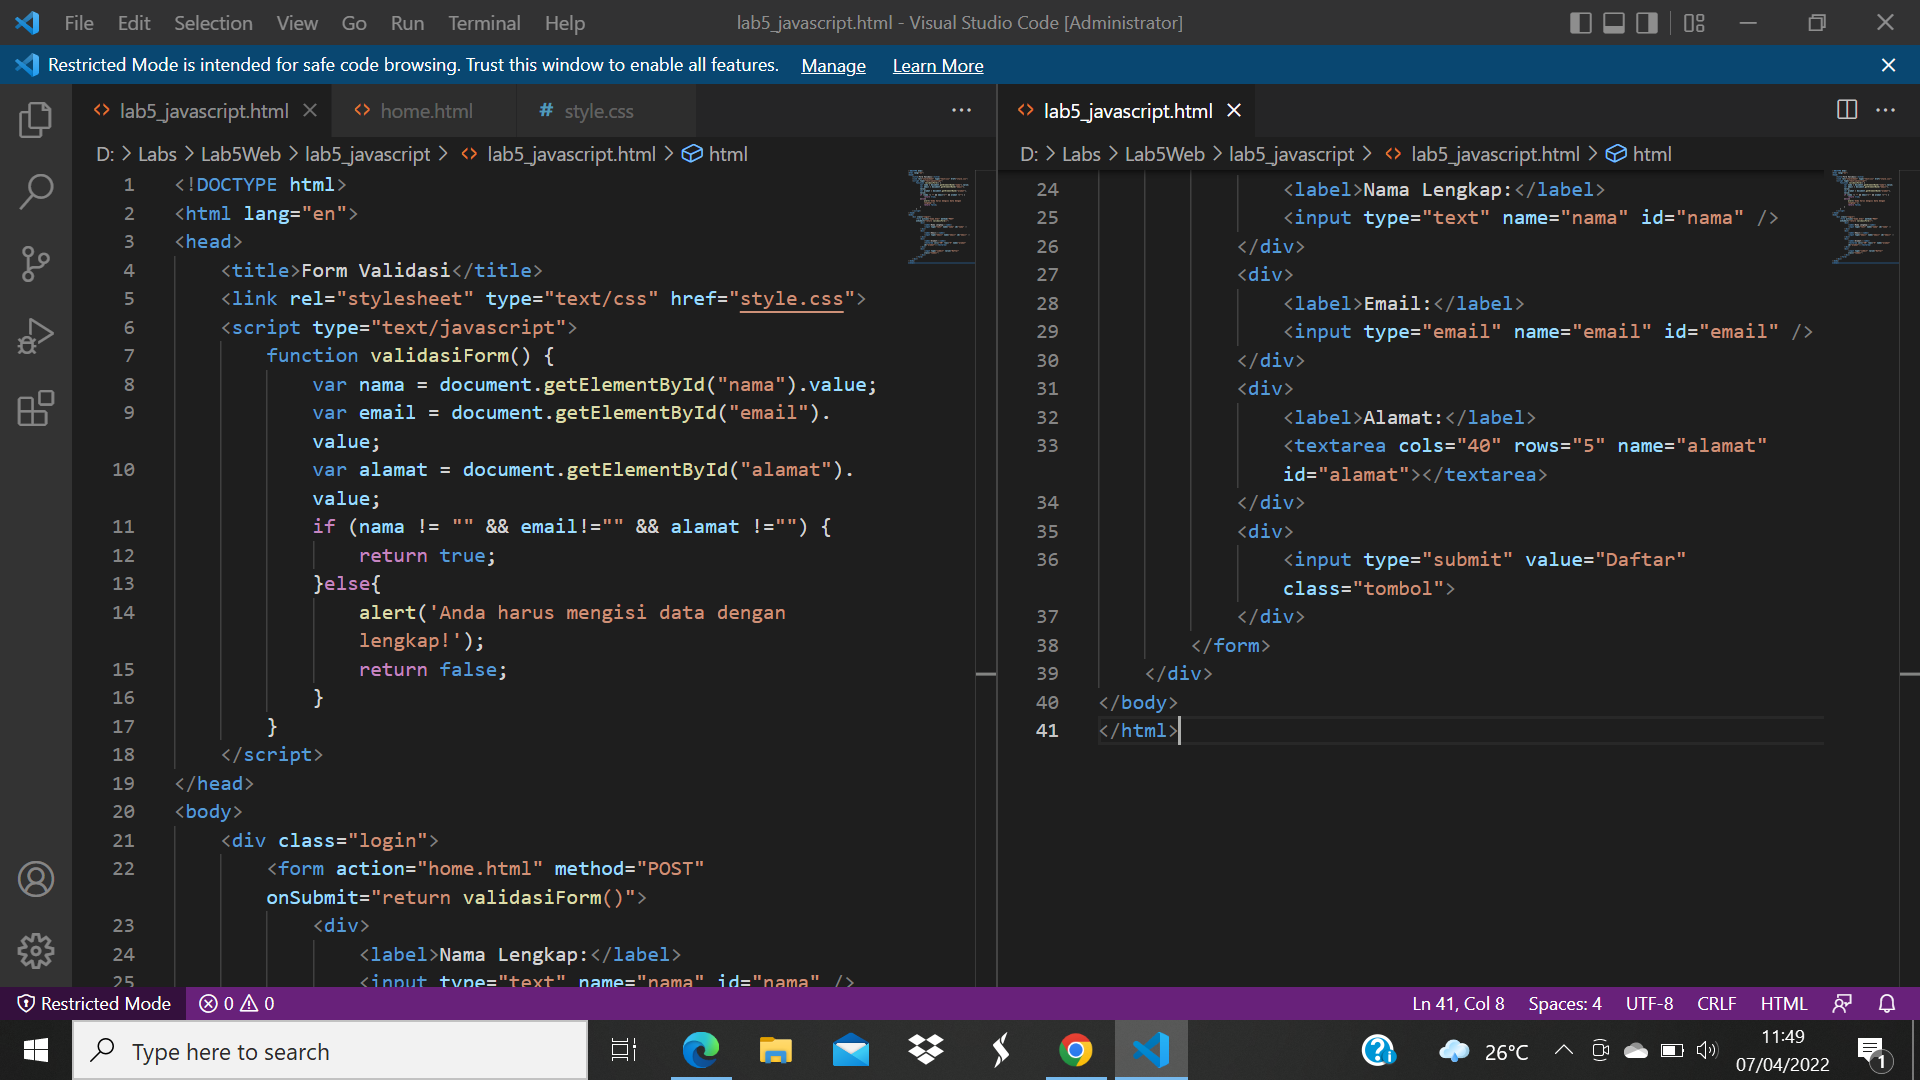The width and height of the screenshot is (1920, 1080).
Task: Toggle the Primary Side Bar visibility
Action: point(1580,22)
